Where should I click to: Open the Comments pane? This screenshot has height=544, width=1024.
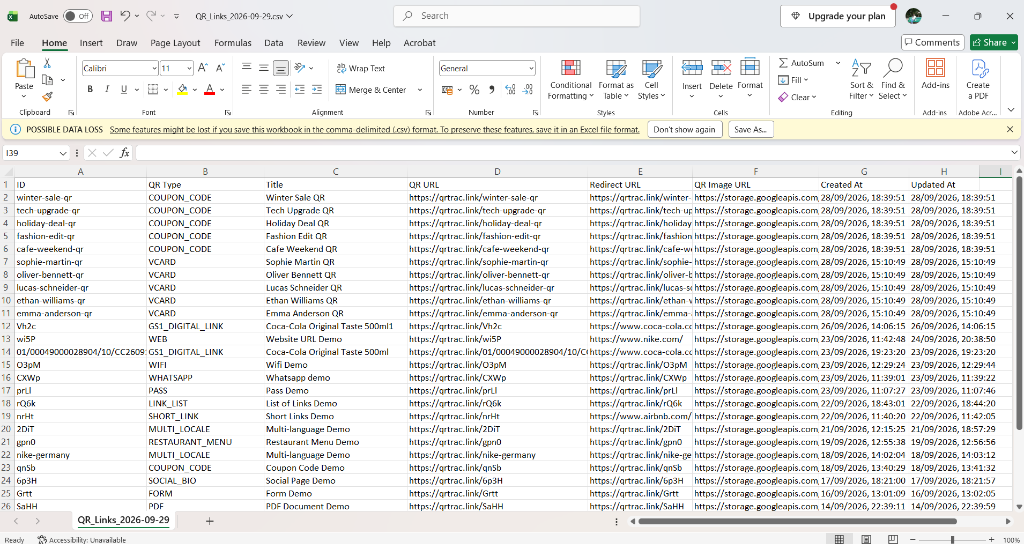[x=933, y=42]
